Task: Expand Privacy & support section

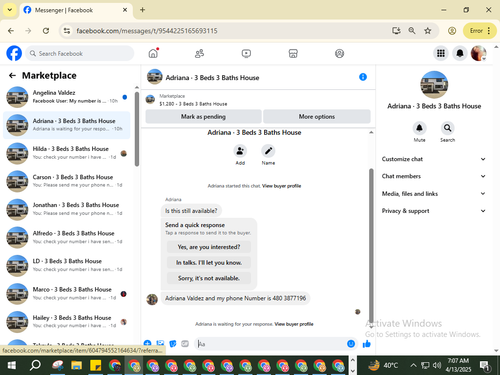Action: click(434, 211)
